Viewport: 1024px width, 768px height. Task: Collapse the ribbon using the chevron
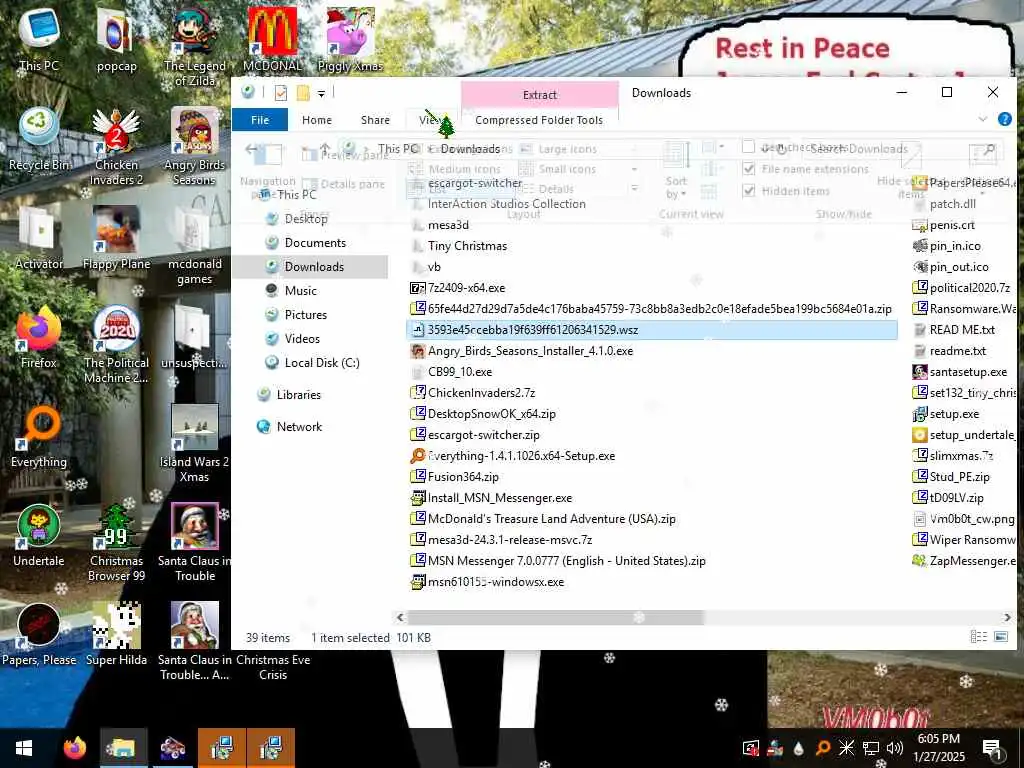click(x=982, y=120)
